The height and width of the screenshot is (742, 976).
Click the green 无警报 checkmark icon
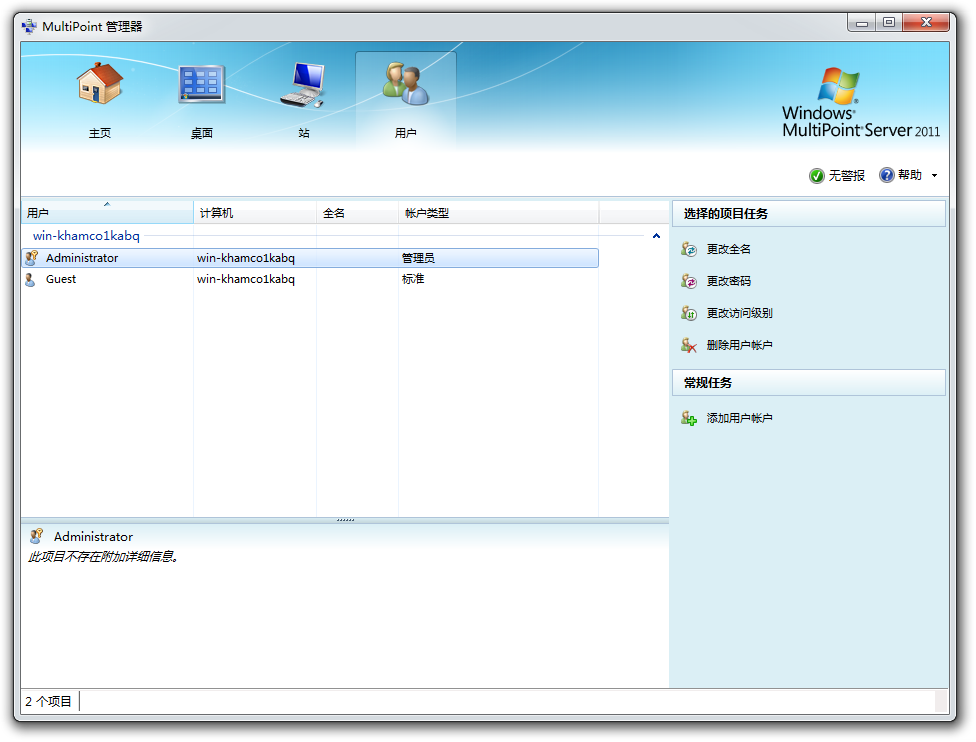[x=817, y=176]
